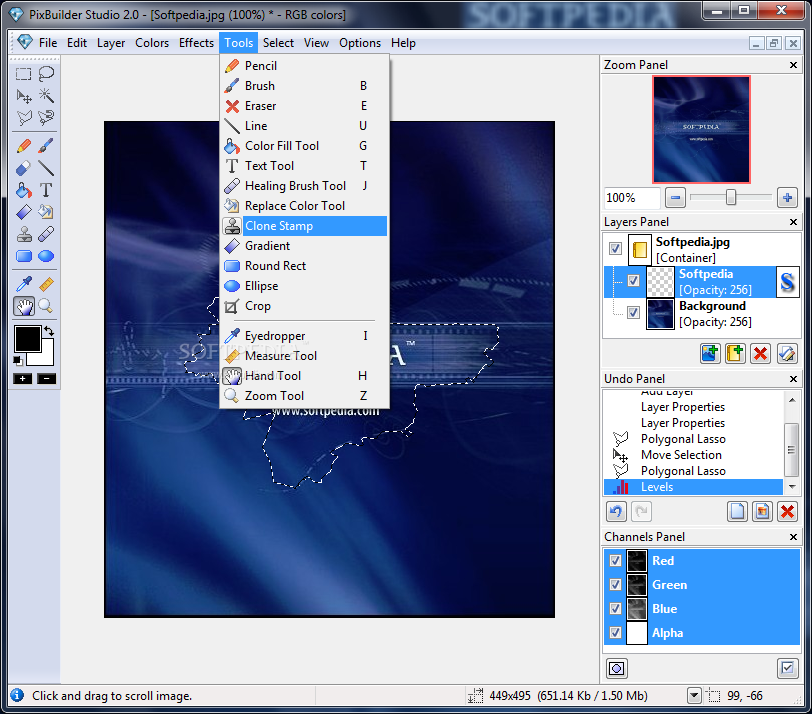This screenshot has width=812, height=714.
Task: Choose Zoom Tool from Tools menu
Action: [x=304, y=396]
